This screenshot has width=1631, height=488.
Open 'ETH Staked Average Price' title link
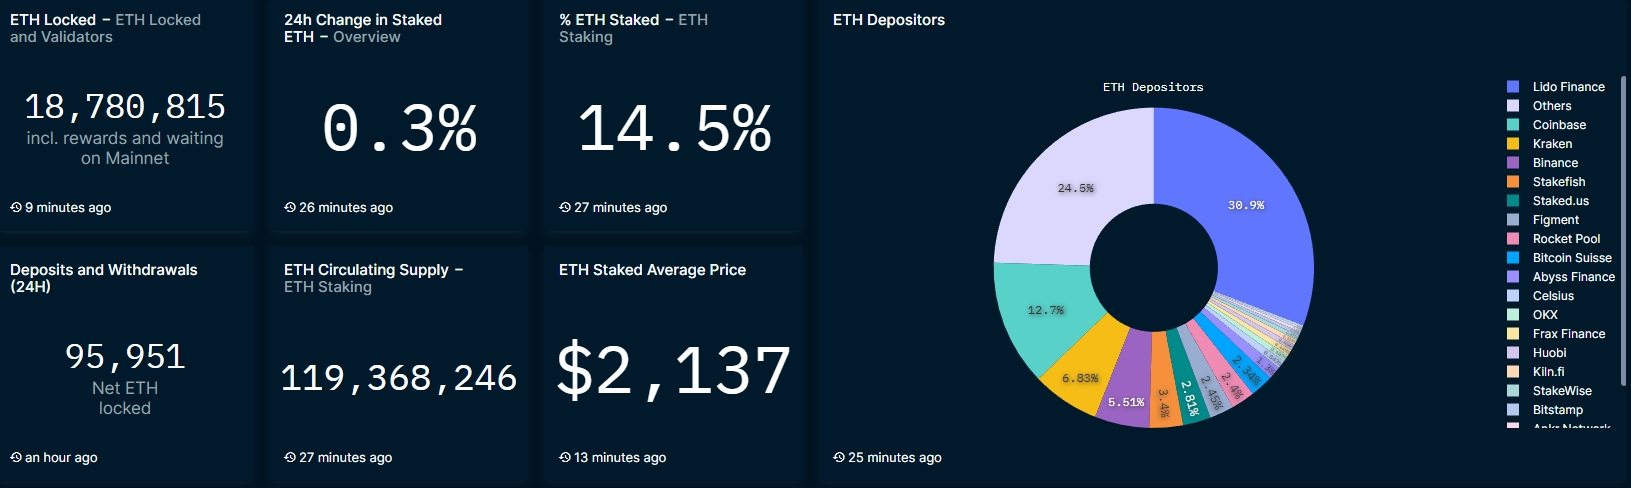pos(652,270)
